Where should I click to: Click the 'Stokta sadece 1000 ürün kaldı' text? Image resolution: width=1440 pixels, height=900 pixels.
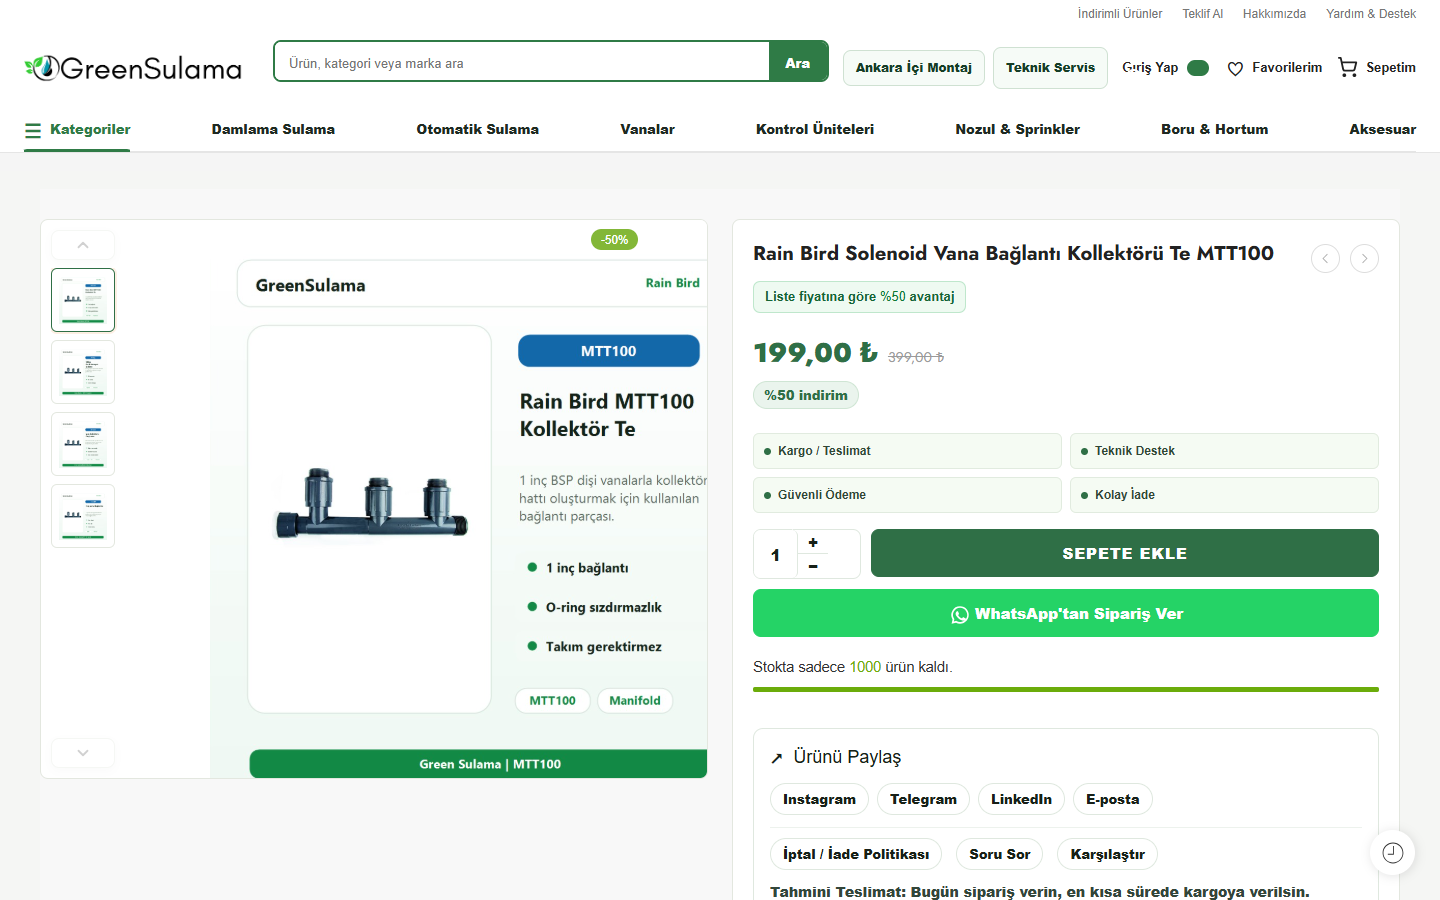click(x=853, y=667)
